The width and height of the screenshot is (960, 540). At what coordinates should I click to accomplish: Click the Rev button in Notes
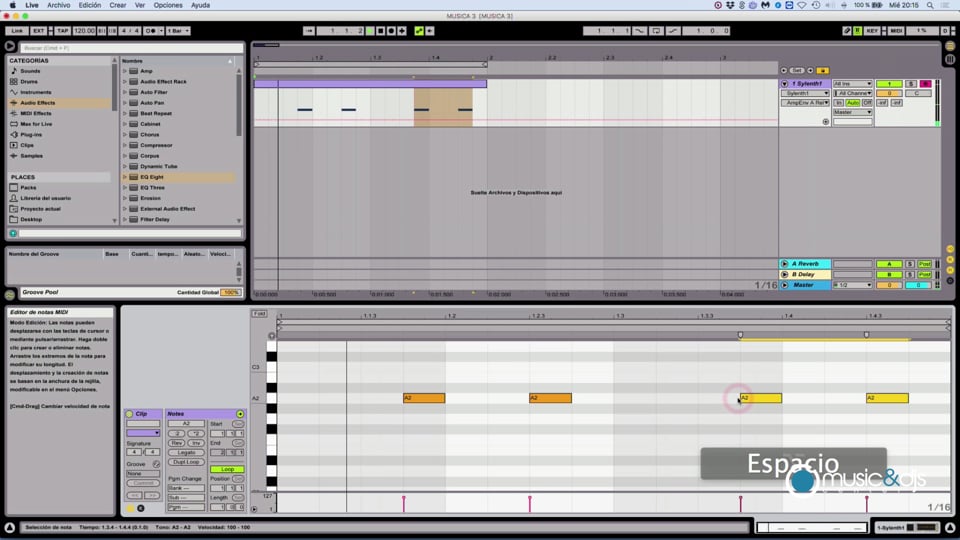pos(177,443)
